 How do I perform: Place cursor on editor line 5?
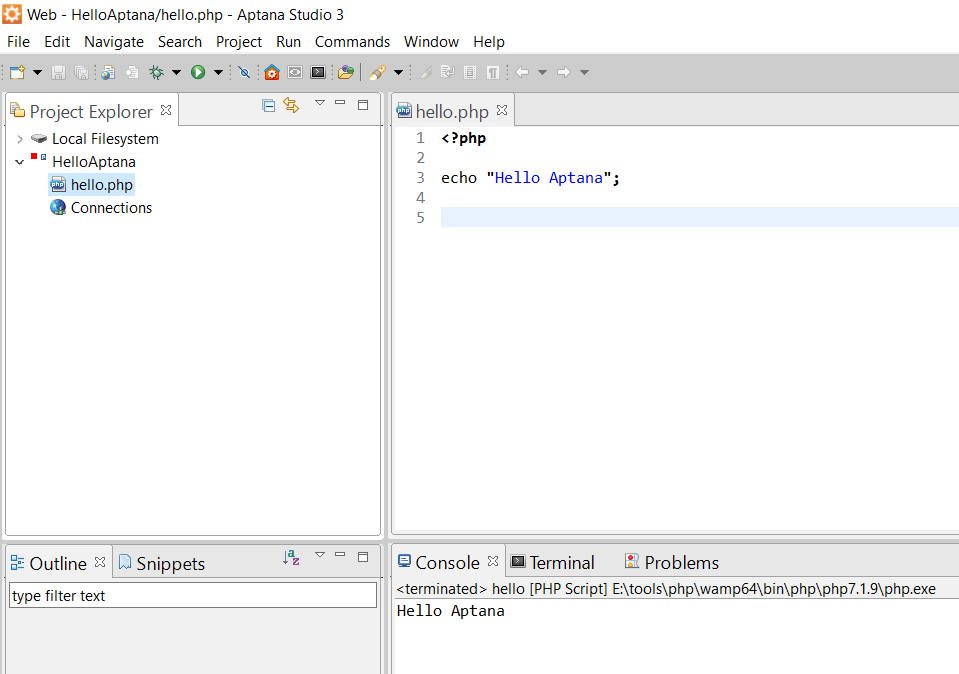click(700, 217)
